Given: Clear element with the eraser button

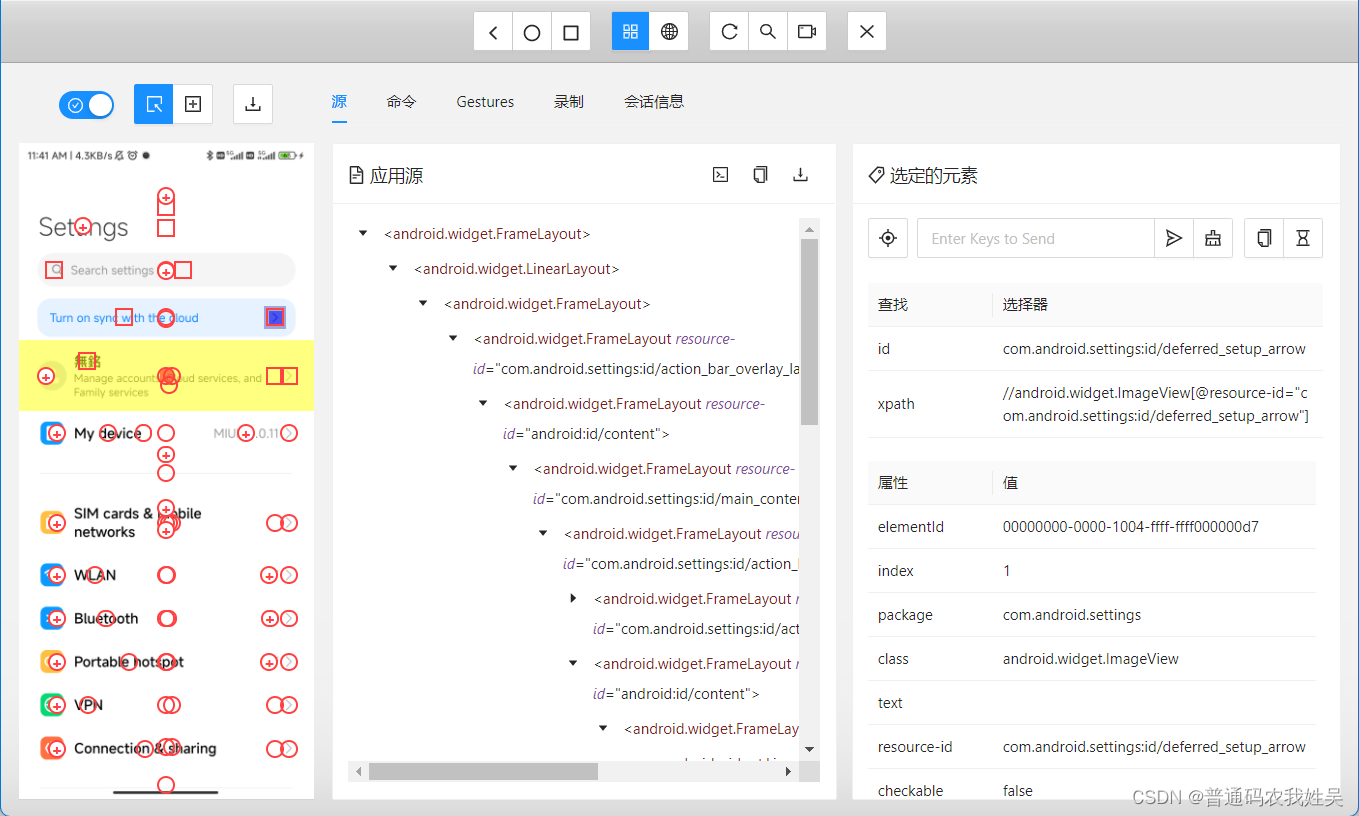Looking at the screenshot, I should pyautogui.click(x=1213, y=238).
